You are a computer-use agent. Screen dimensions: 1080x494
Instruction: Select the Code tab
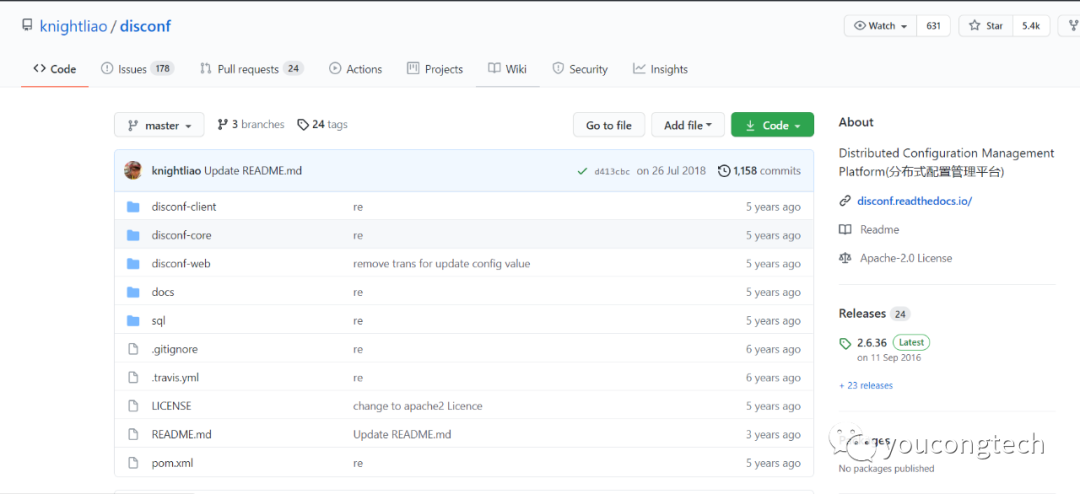click(54, 69)
